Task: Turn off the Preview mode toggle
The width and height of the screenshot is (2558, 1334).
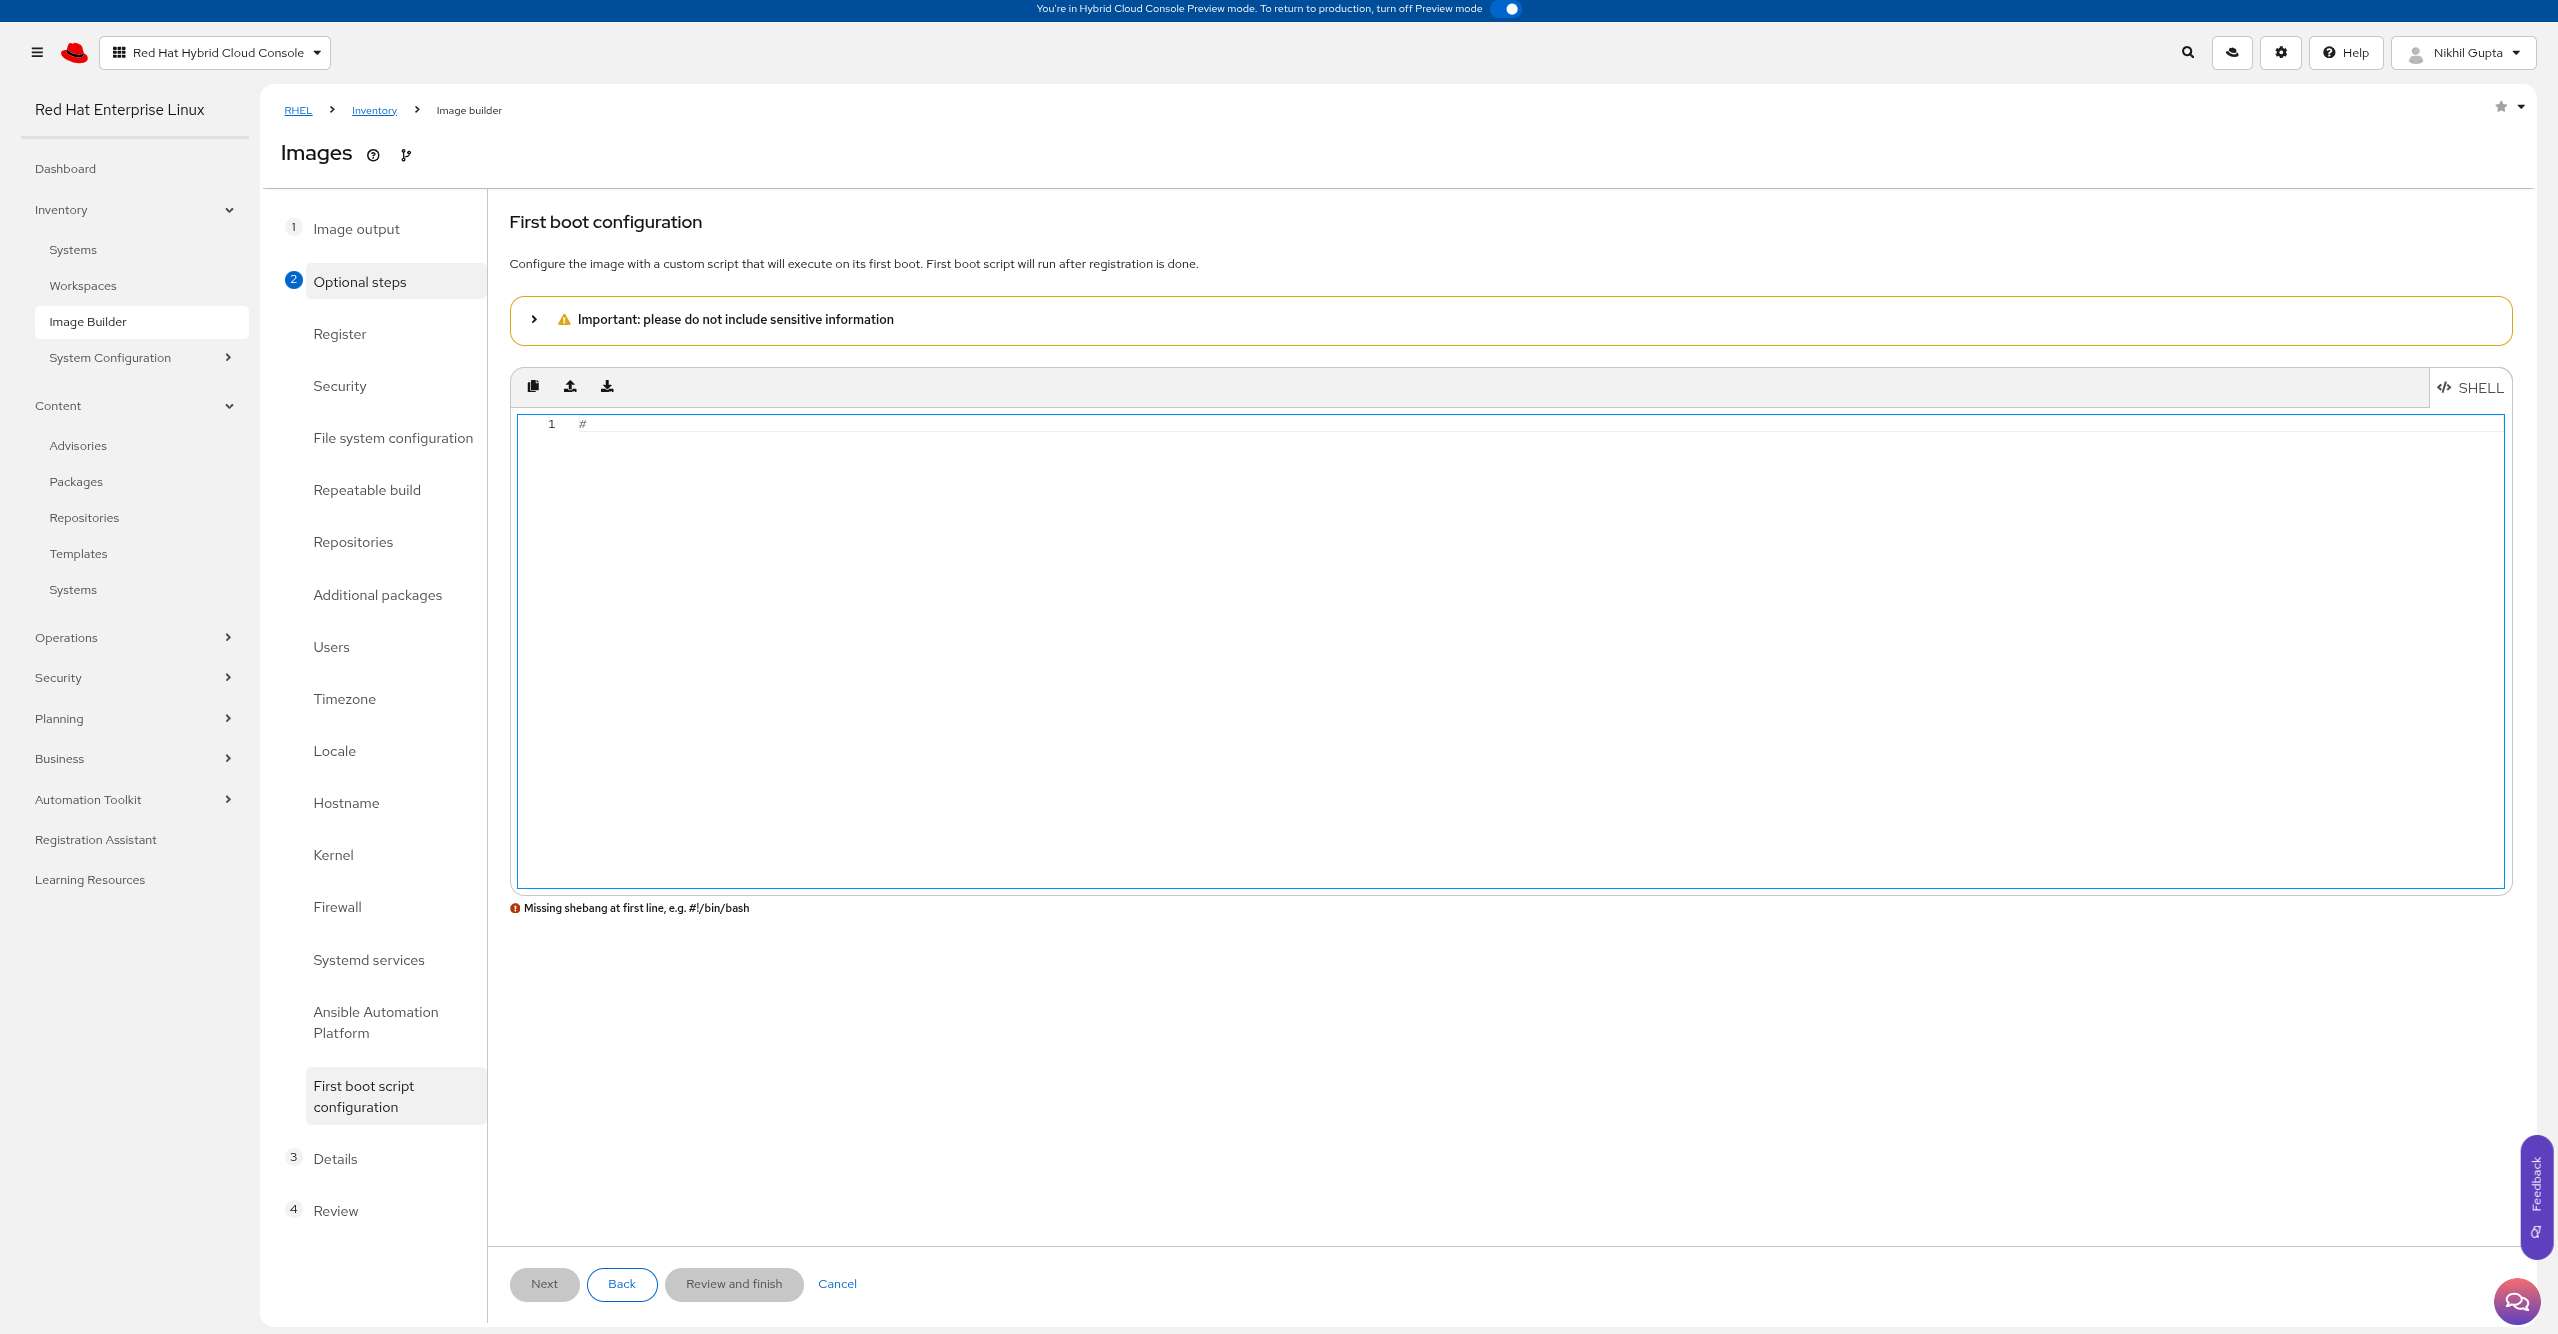Action: point(1507,9)
